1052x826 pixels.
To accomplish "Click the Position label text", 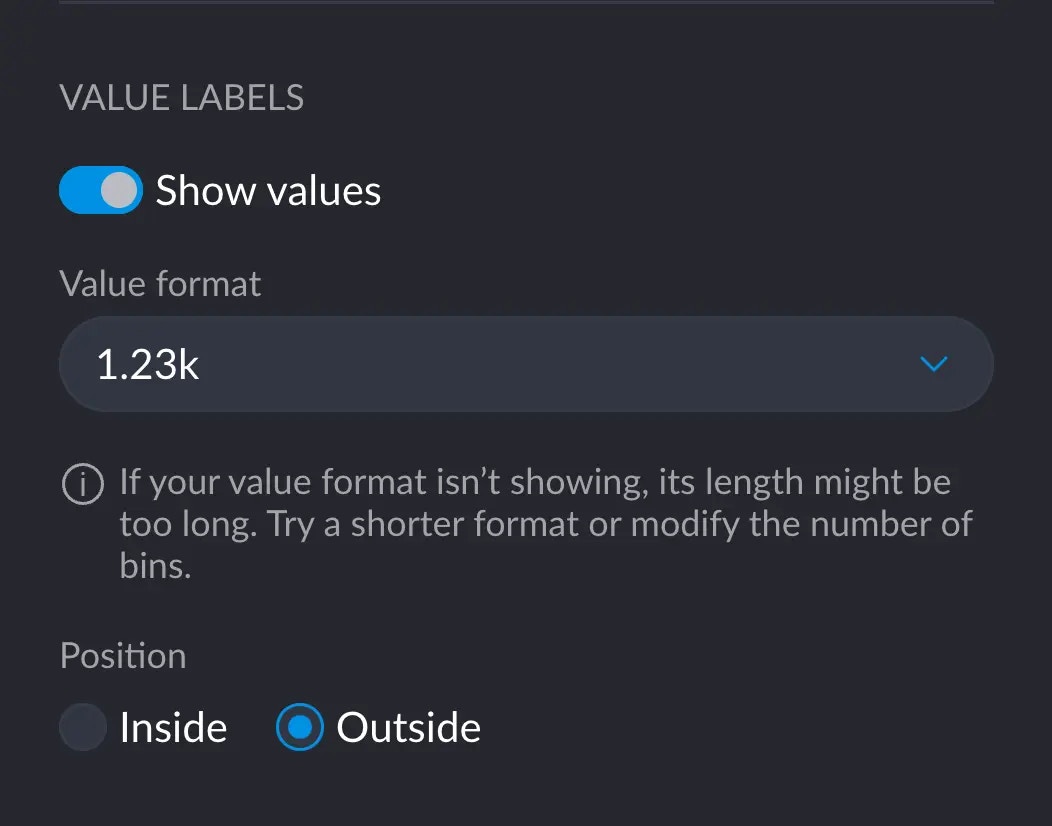I will point(122,655).
